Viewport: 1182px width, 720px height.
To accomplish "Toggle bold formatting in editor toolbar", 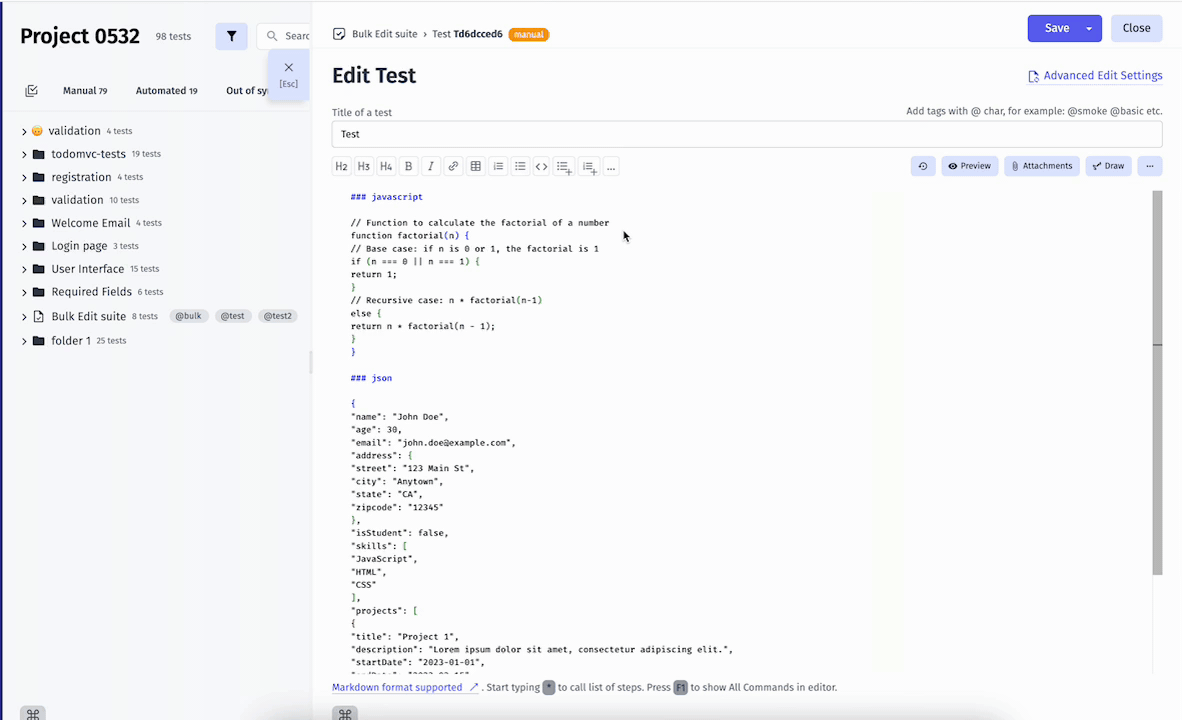I will pyautogui.click(x=409, y=167).
